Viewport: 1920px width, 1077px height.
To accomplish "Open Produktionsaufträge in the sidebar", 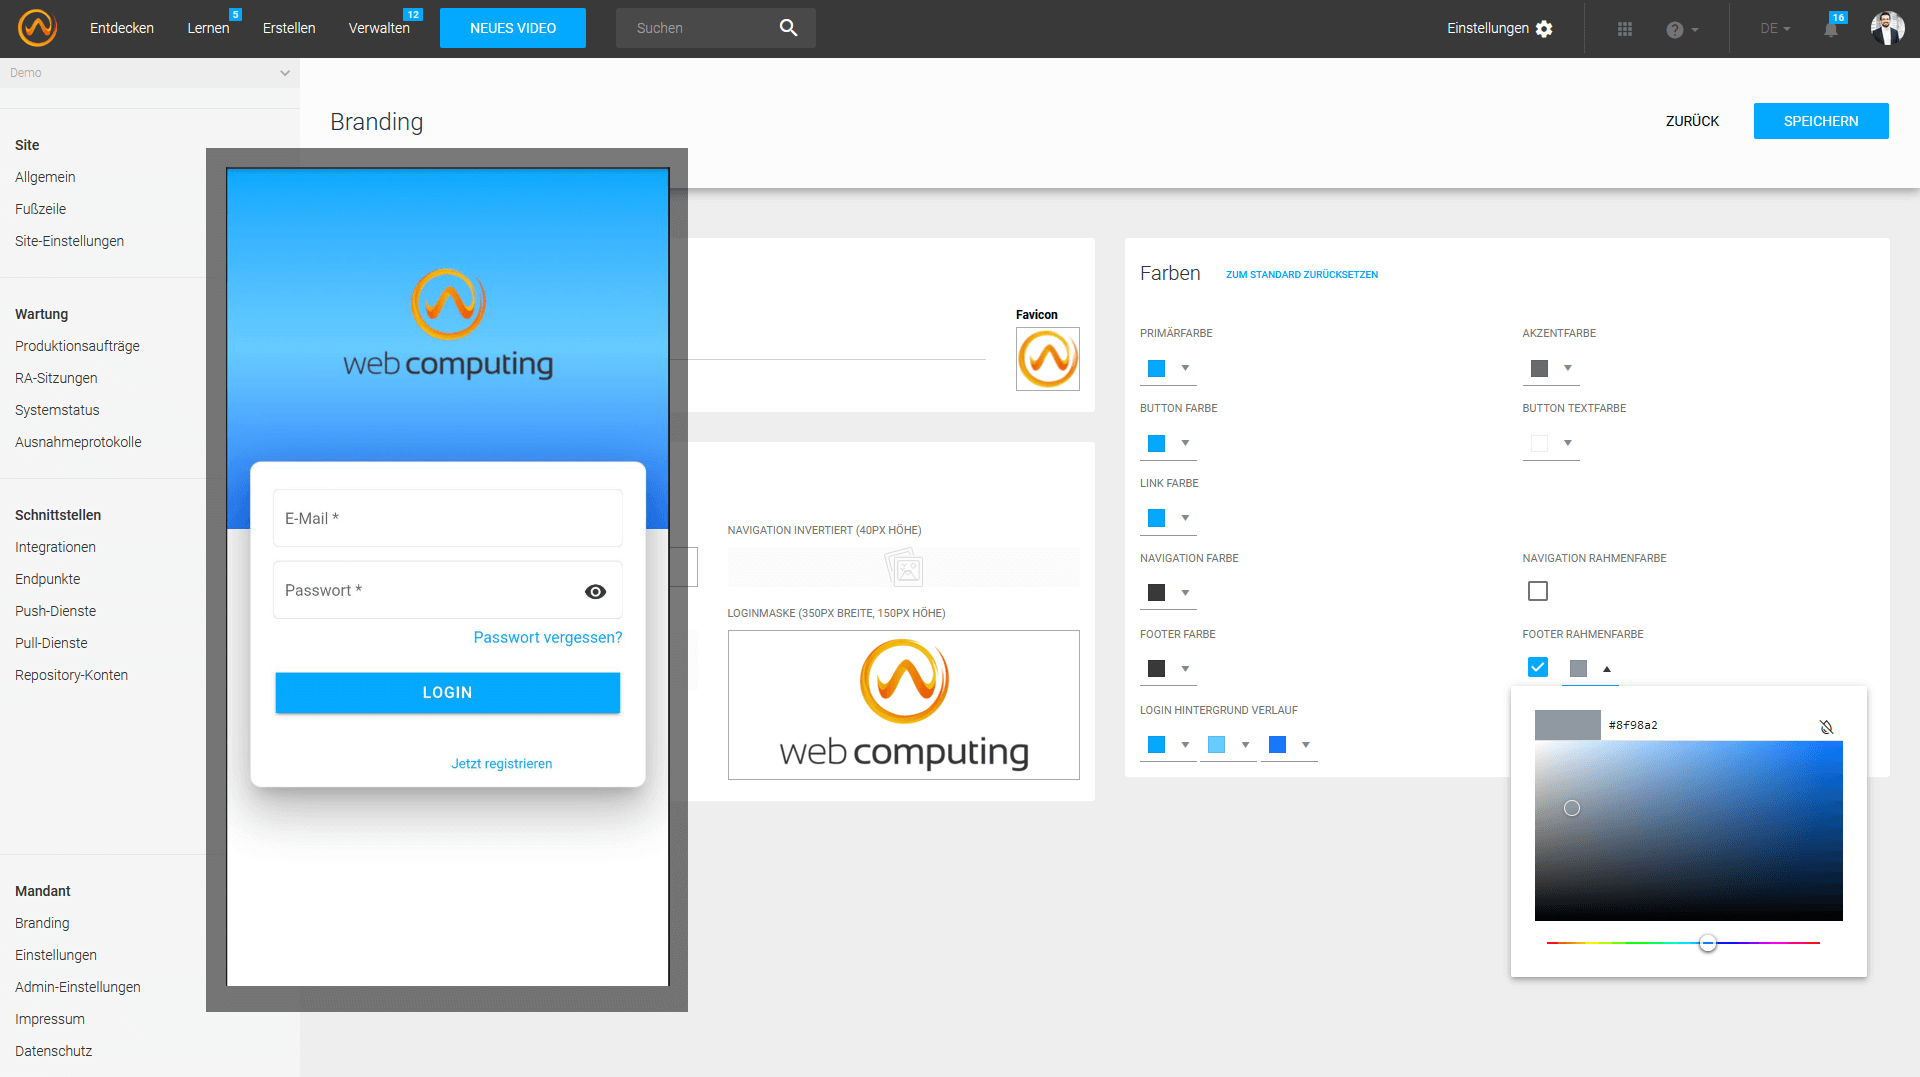I will 77,346.
